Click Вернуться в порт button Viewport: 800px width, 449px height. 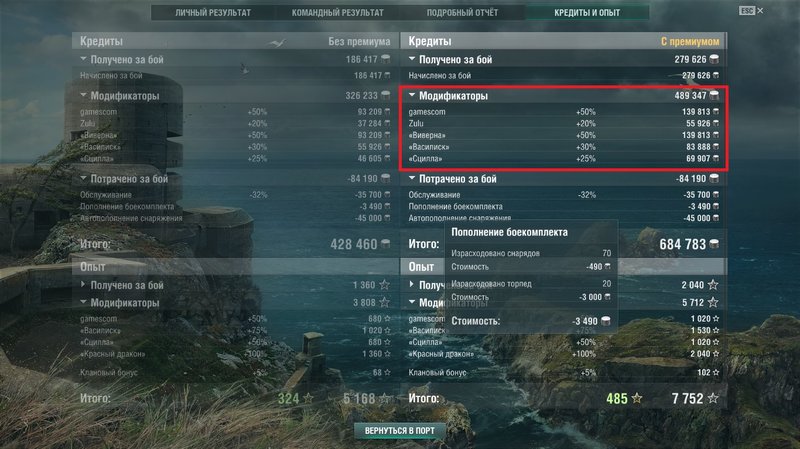[x=399, y=431]
